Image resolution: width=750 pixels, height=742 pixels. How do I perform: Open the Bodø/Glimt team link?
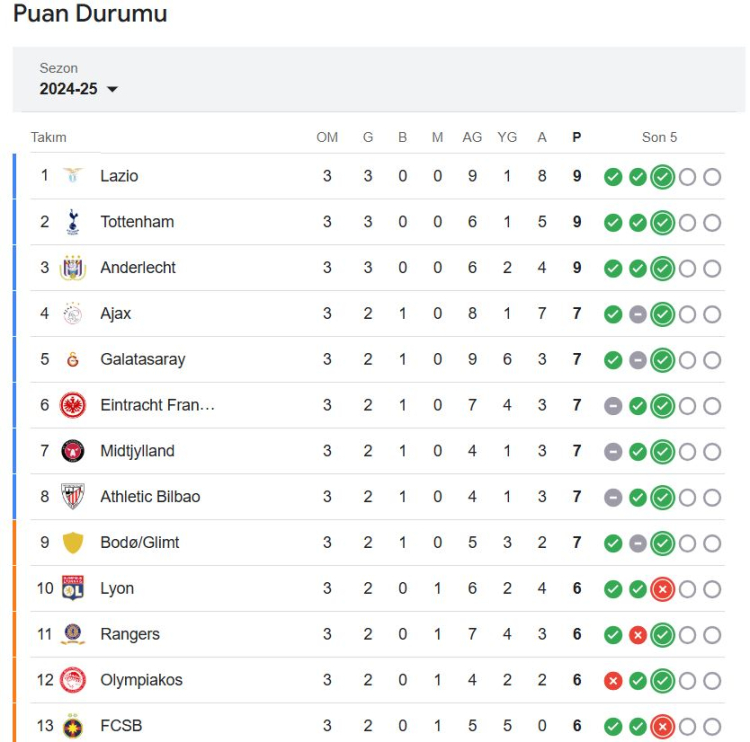140,542
